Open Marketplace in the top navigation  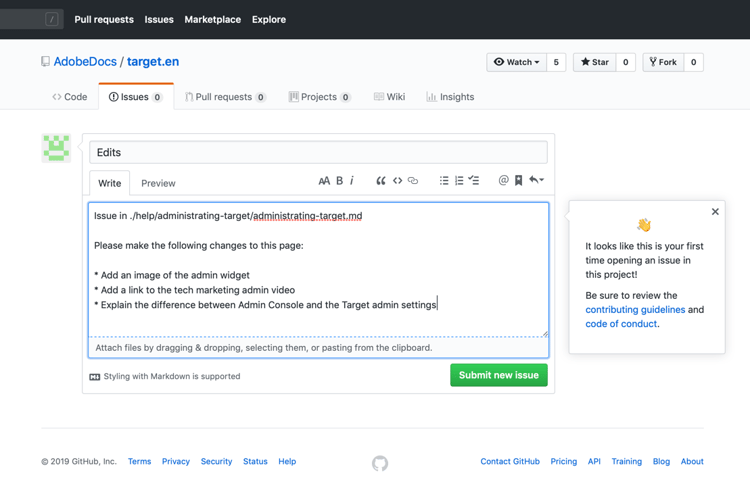click(x=213, y=20)
